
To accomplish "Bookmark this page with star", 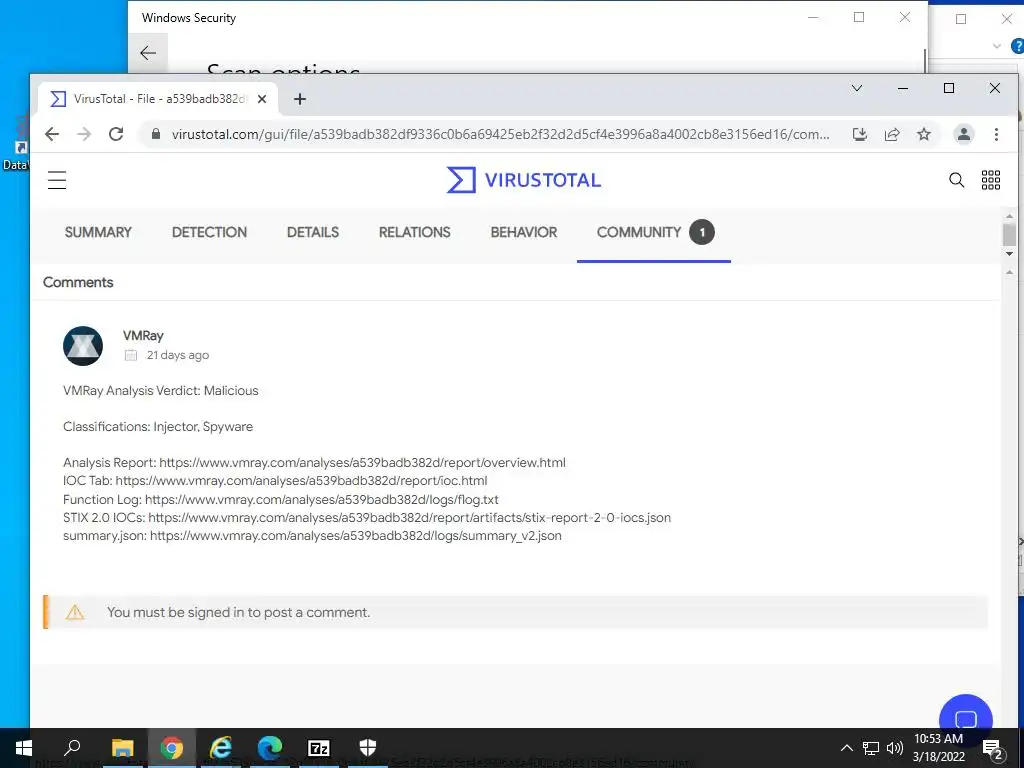I will coord(923,135).
